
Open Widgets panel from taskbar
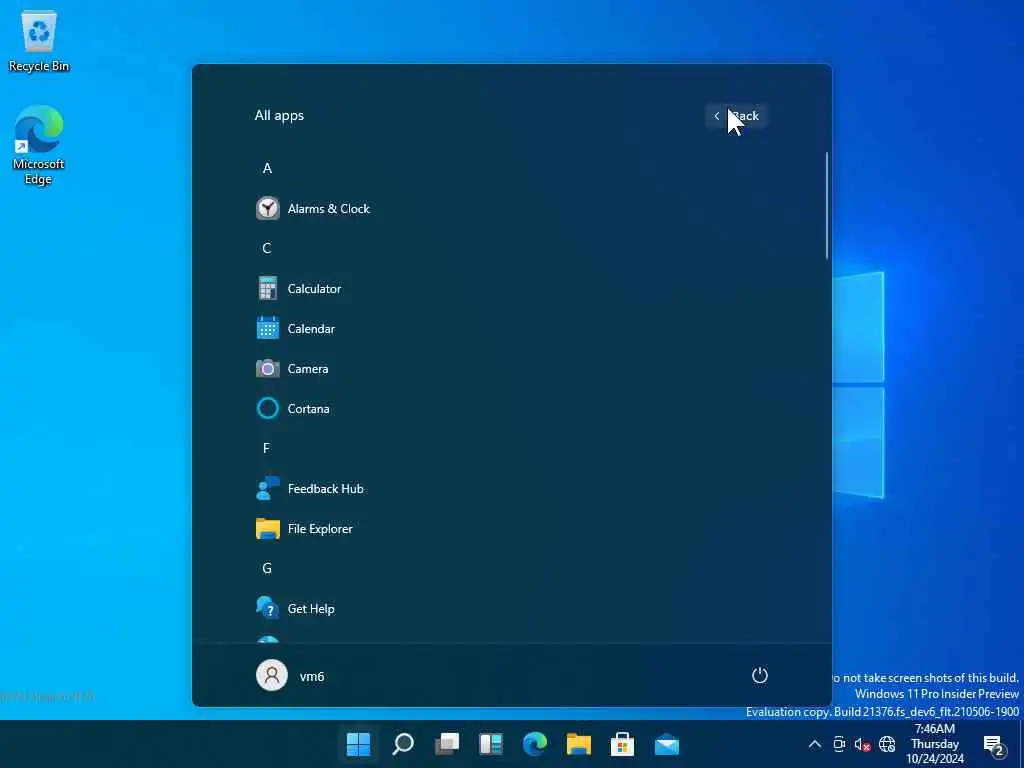(491, 744)
